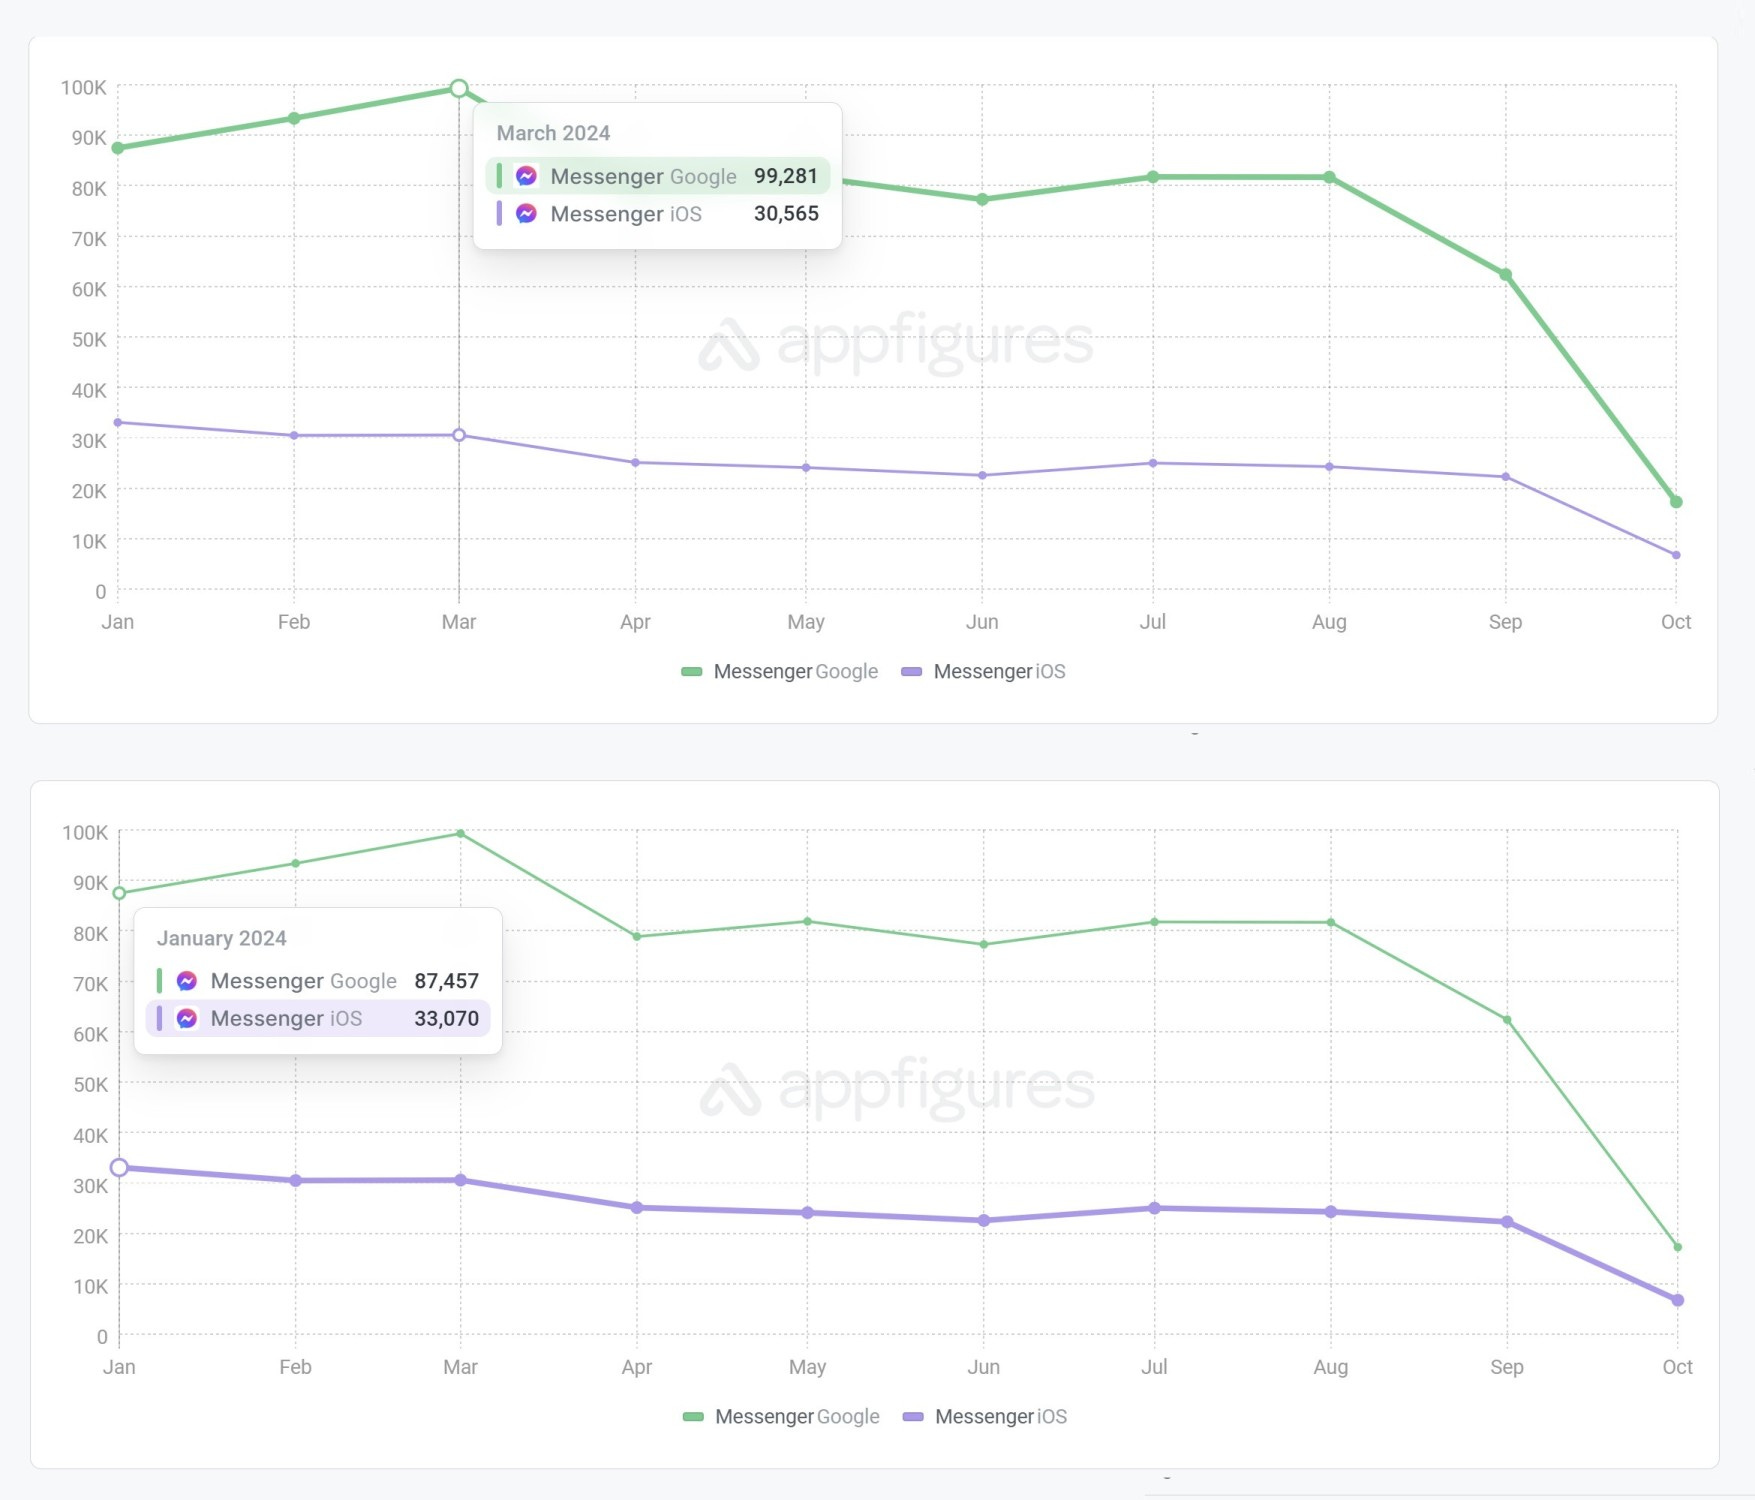This screenshot has height=1500, width=1755.
Task: Click Messenger icon beside Google in January tooltip
Action: pyautogui.click(x=187, y=981)
